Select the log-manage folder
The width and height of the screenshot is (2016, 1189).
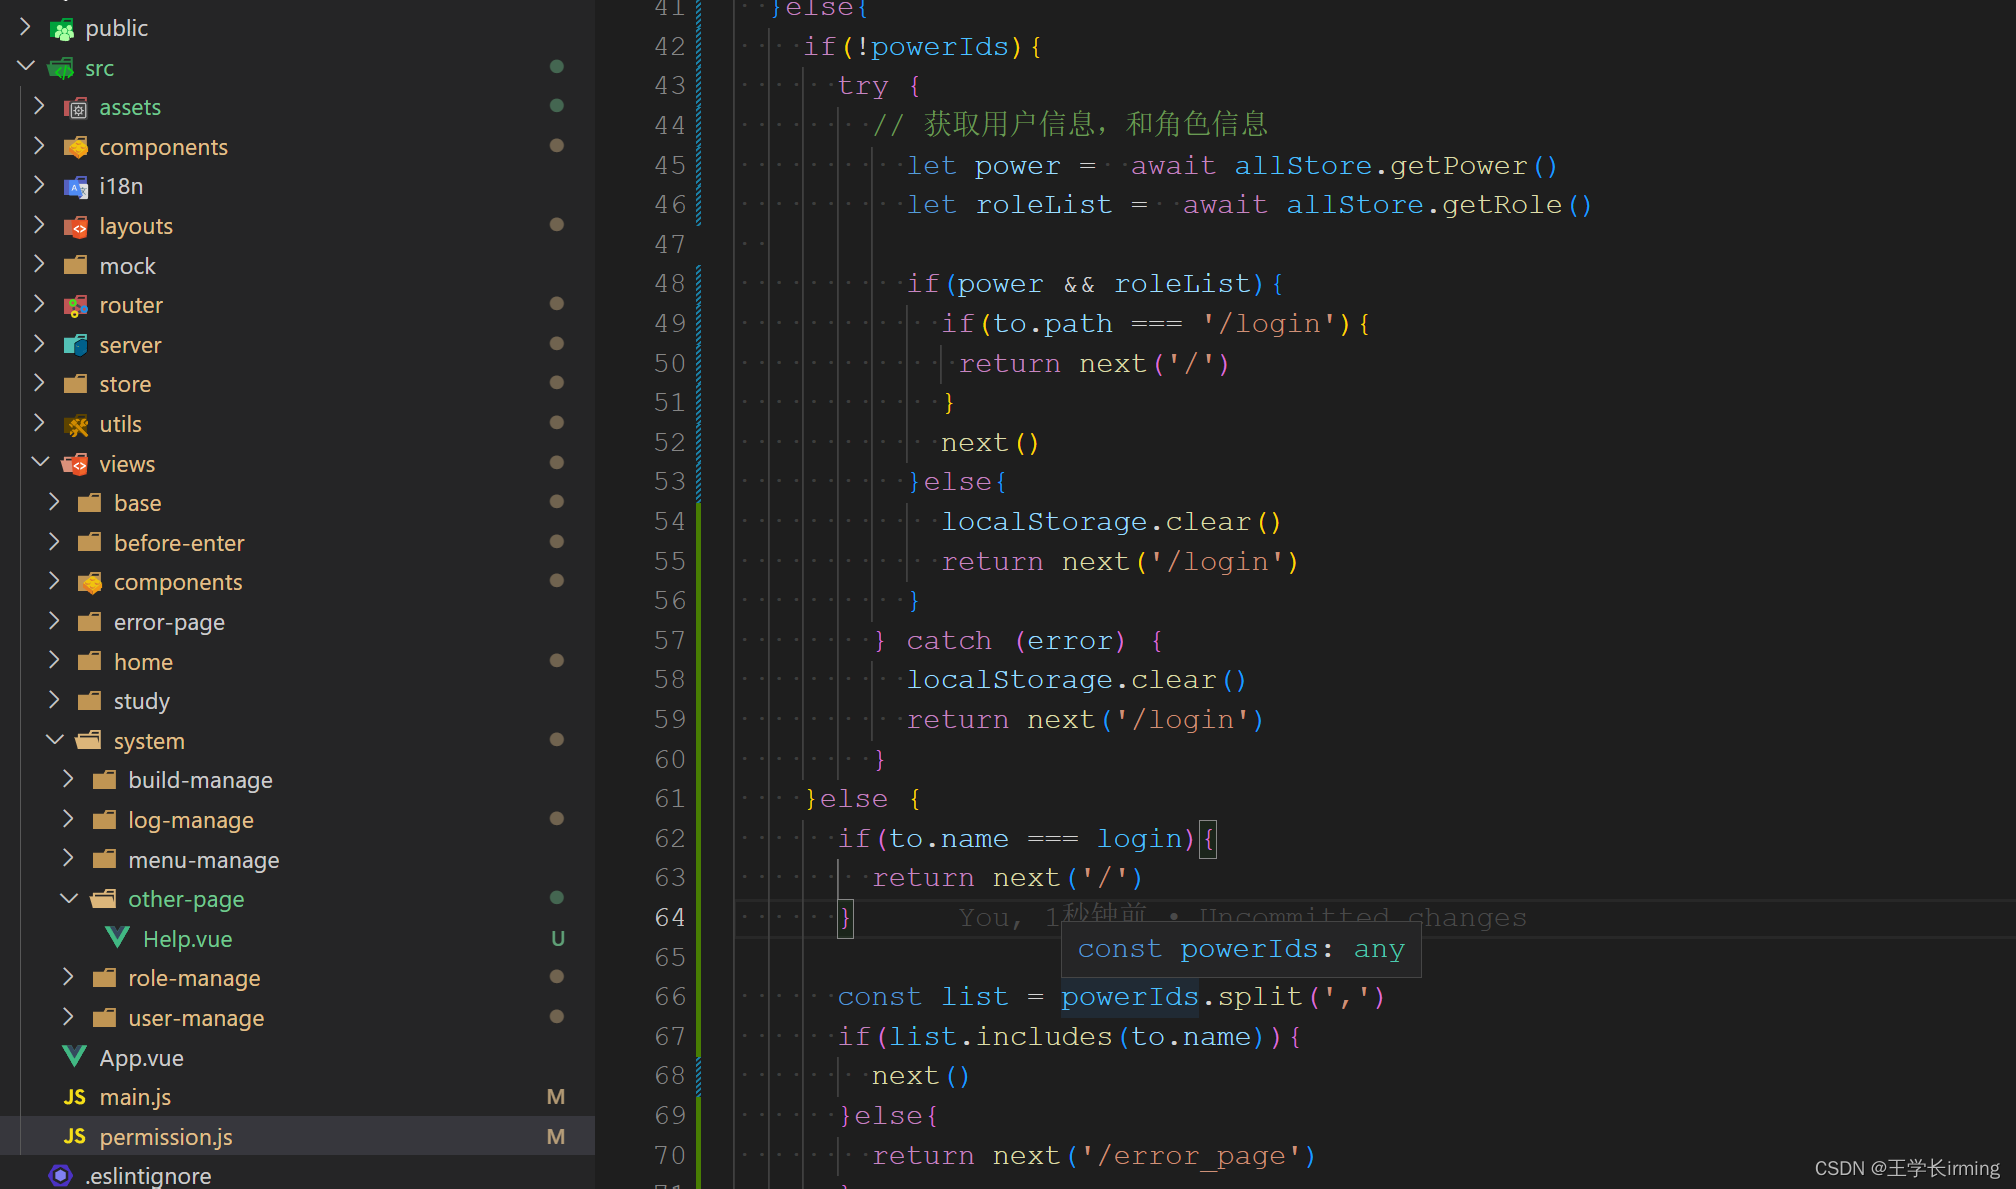coord(190,820)
